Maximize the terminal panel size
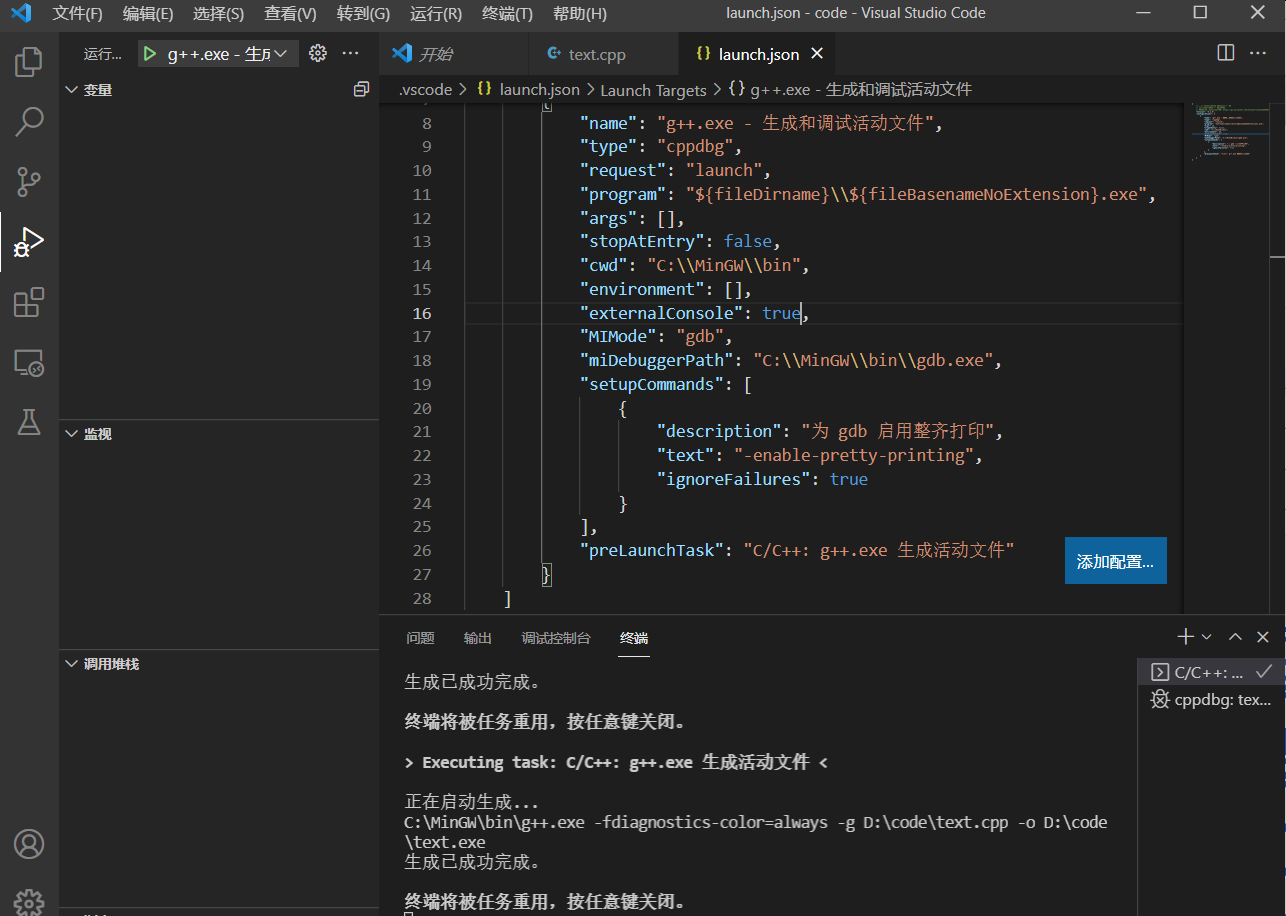Screen dimensions: 1286x916 (1235, 637)
